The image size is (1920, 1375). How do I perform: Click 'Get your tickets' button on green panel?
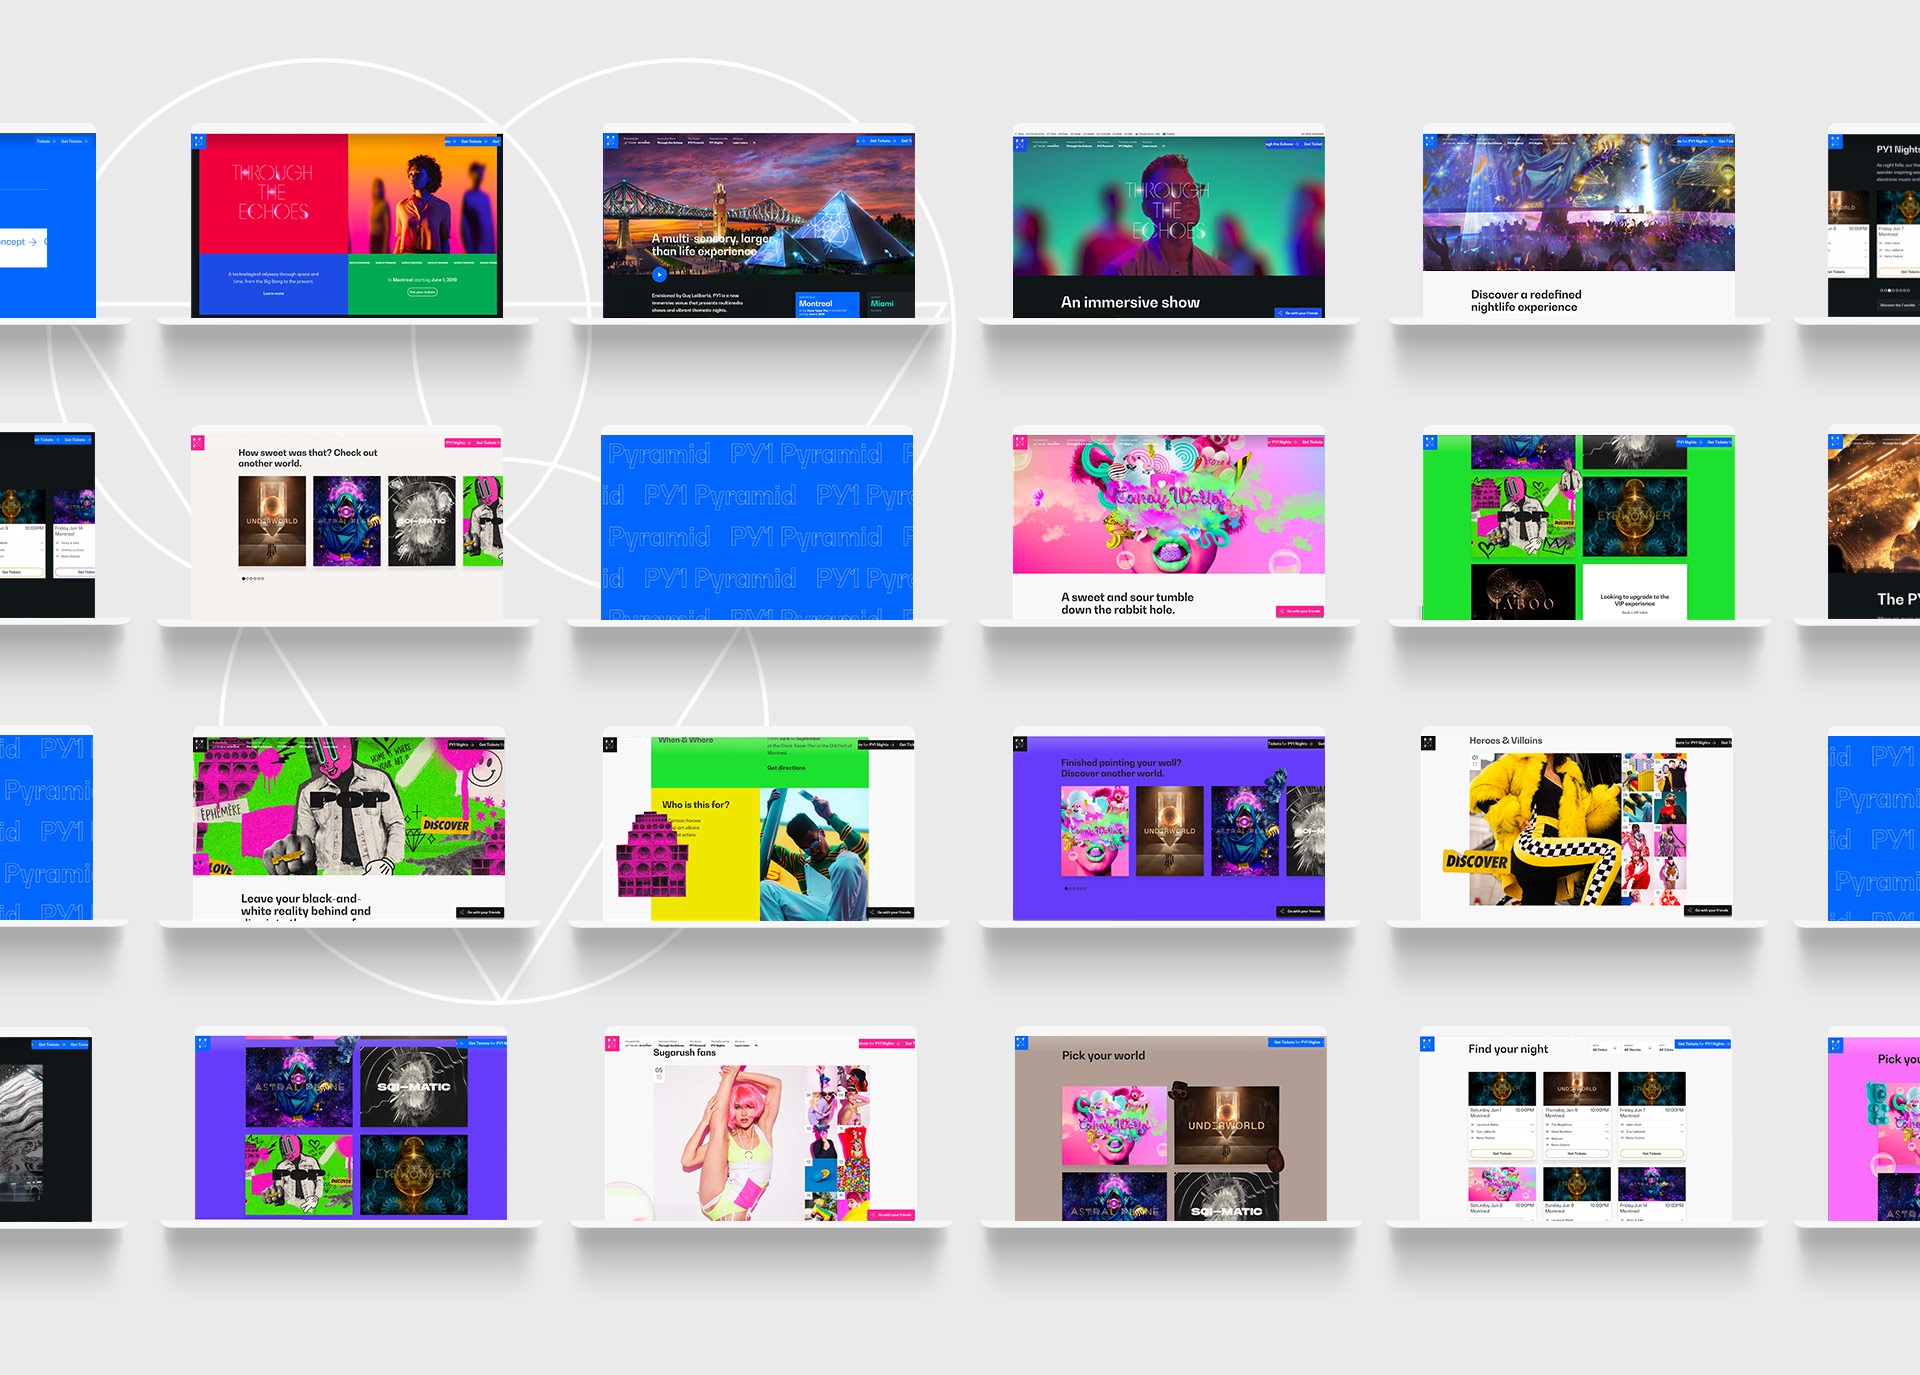tap(422, 292)
